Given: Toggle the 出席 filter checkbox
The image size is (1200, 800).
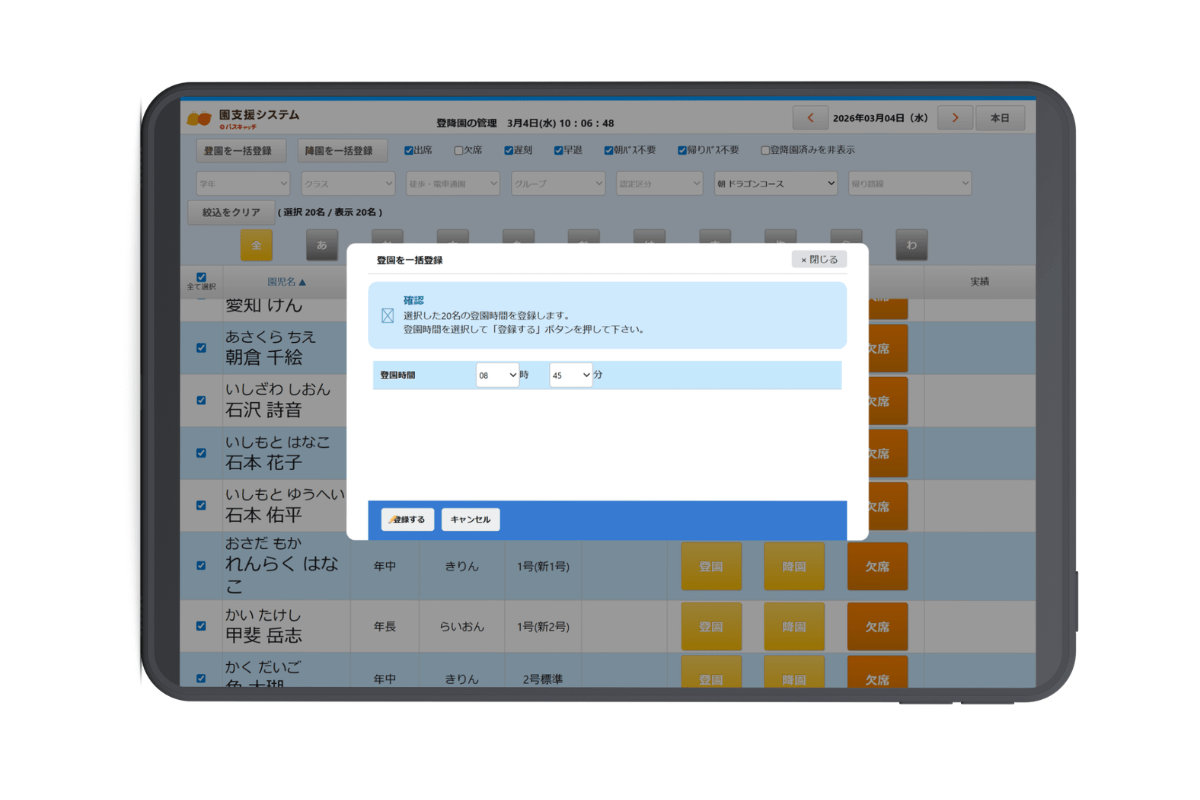Looking at the screenshot, I should click(x=409, y=151).
